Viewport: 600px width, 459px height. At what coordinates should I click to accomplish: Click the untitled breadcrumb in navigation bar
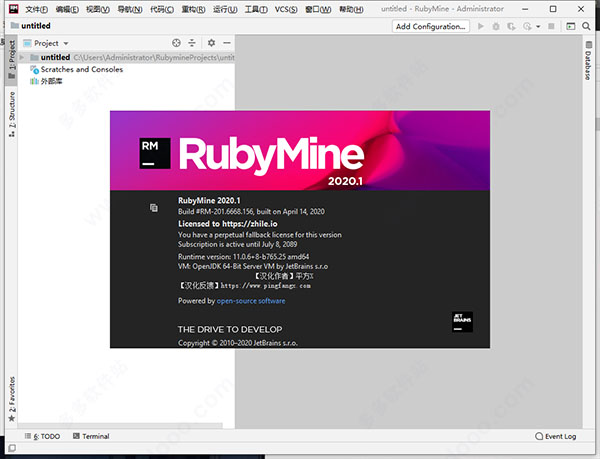[x=31, y=26]
